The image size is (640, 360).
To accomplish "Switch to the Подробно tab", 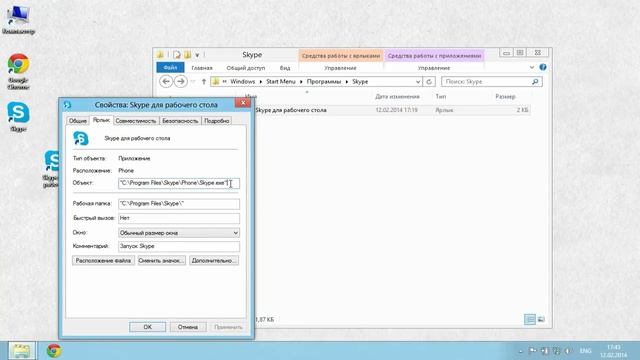I will tap(216, 121).
